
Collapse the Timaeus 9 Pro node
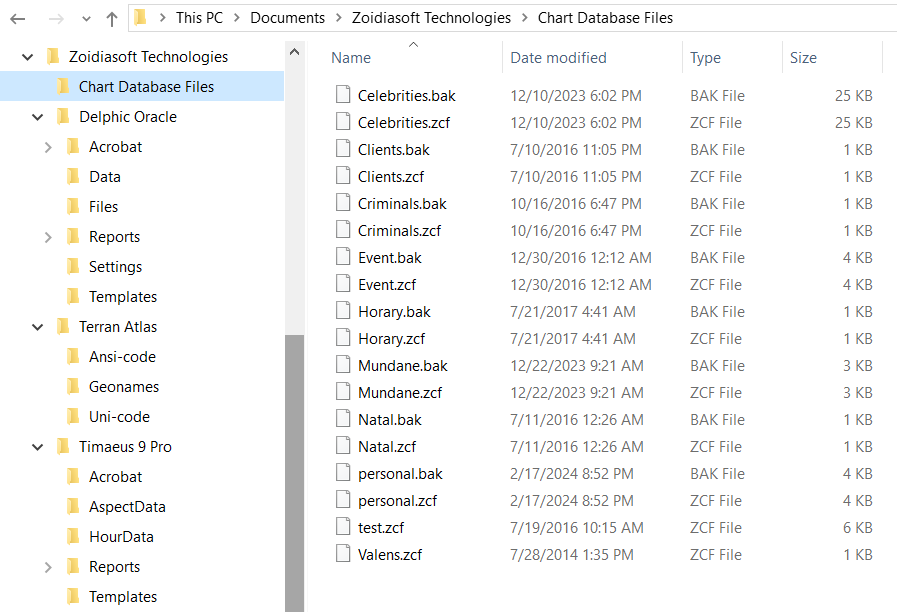coord(37,447)
